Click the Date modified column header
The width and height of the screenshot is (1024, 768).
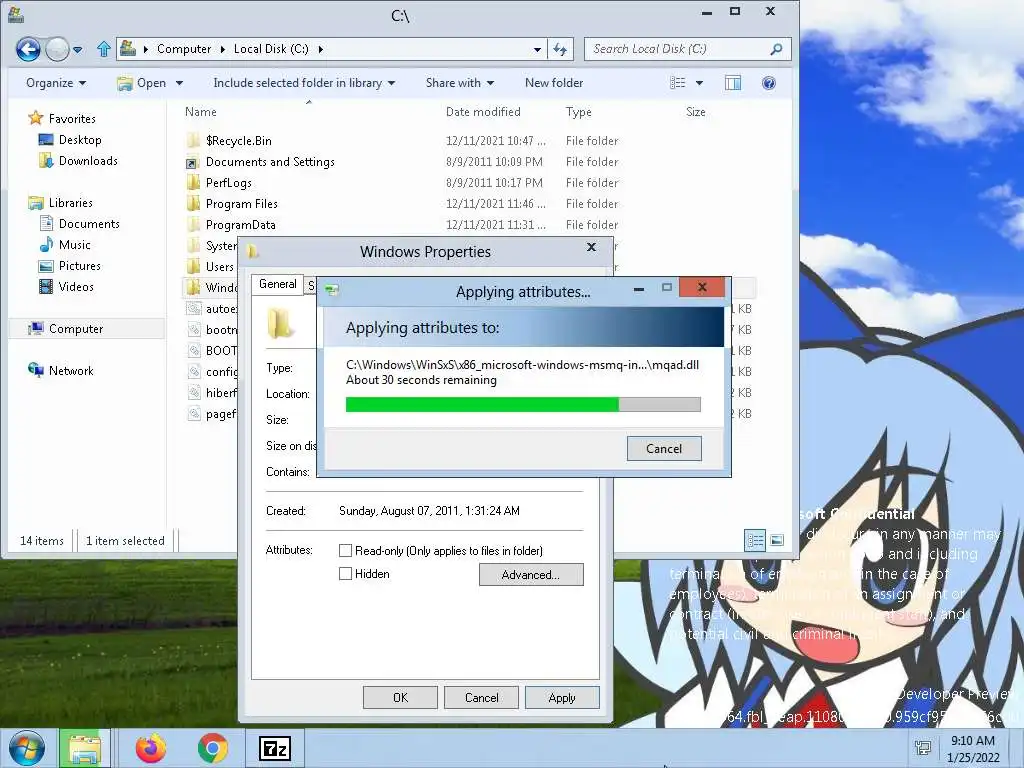point(483,112)
